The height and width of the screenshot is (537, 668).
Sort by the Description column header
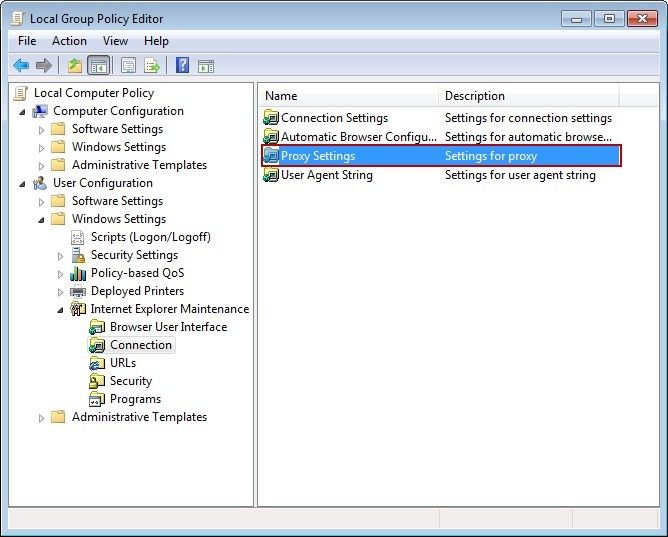point(528,96)
